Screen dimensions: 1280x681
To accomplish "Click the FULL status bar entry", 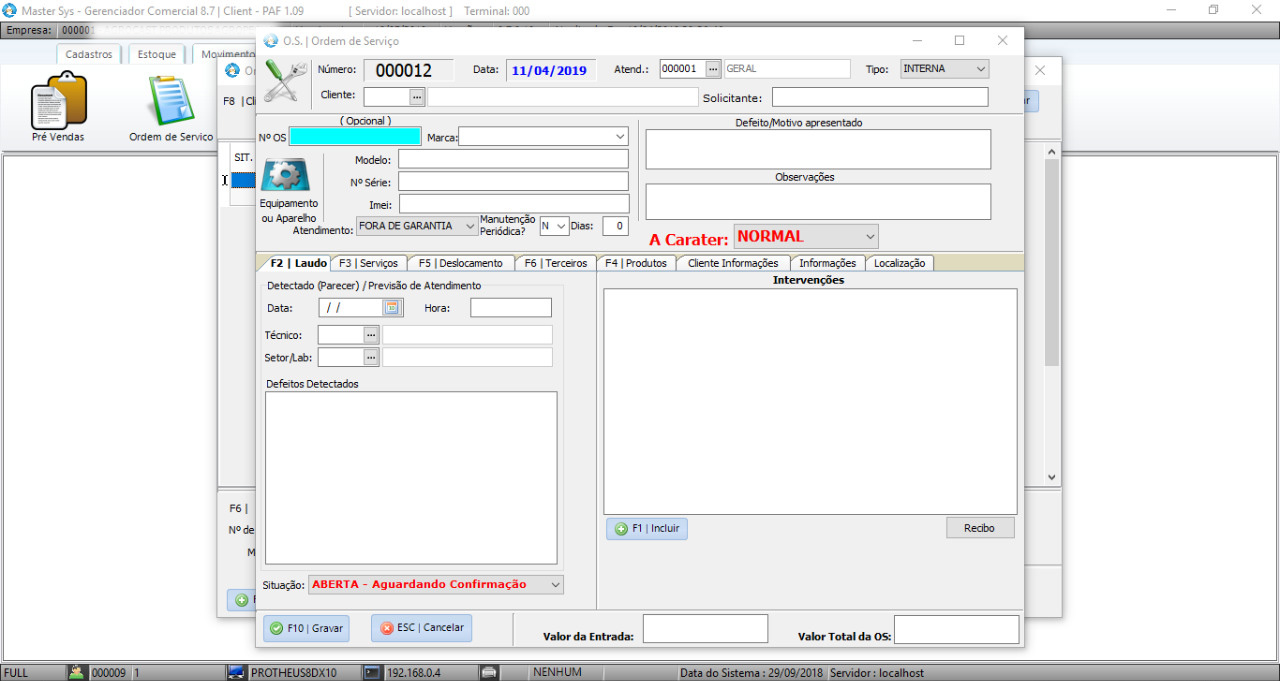I will coord(17,673).
